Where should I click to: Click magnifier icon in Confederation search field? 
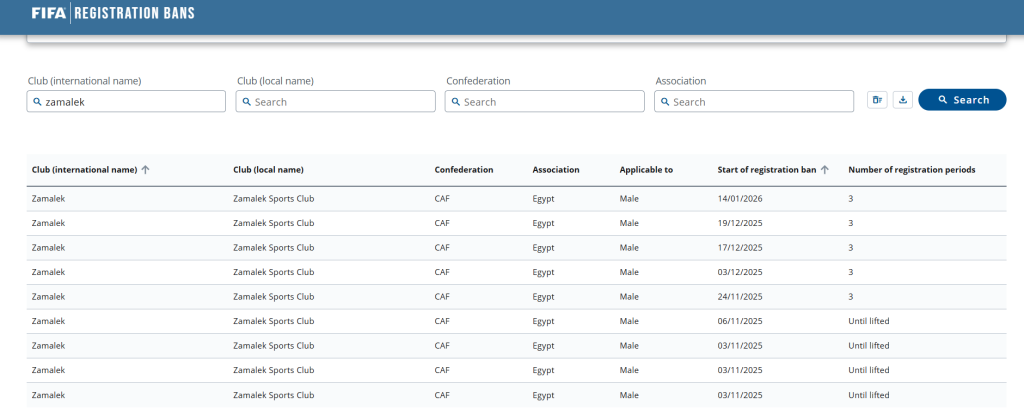tap(456, 102)
